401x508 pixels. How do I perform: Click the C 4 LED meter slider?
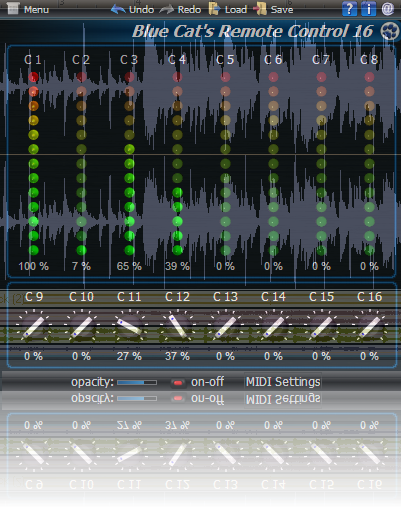click(x=177, y=163)
